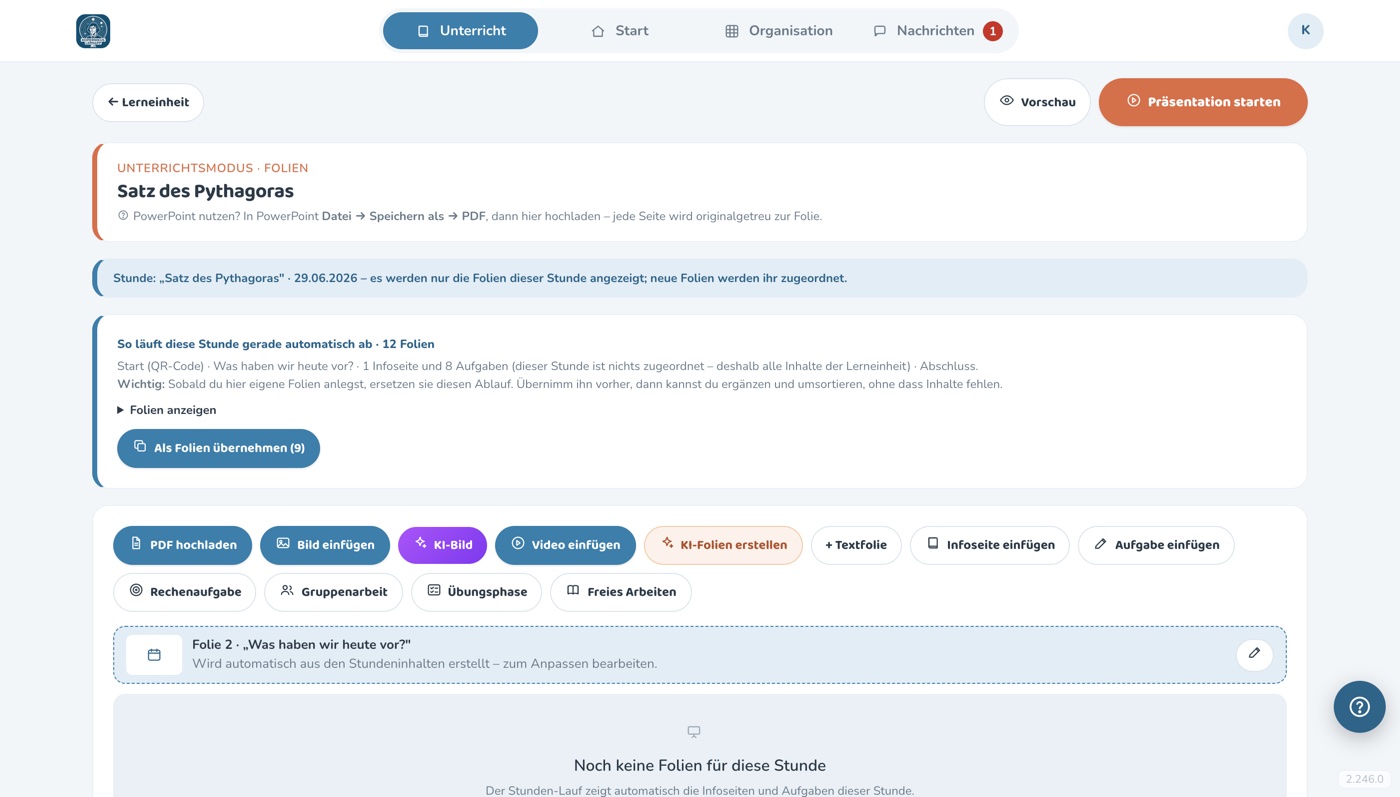Add a Textfolie
Screen dimensions: 1400x797
pos(856,545)
